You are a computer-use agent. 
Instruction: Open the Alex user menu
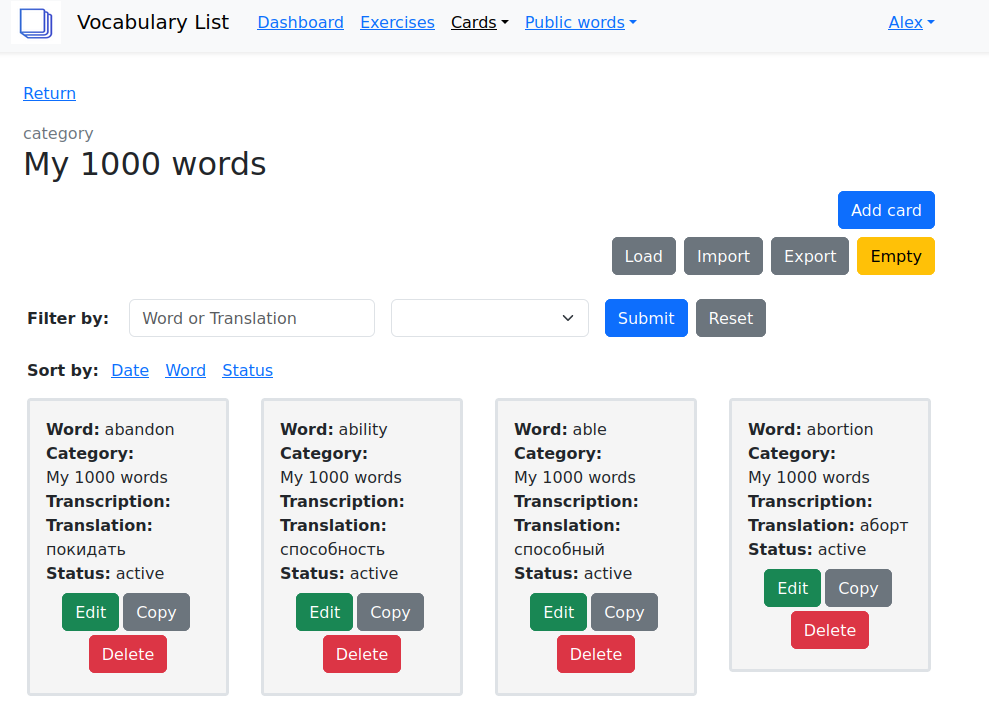point(910,22)
